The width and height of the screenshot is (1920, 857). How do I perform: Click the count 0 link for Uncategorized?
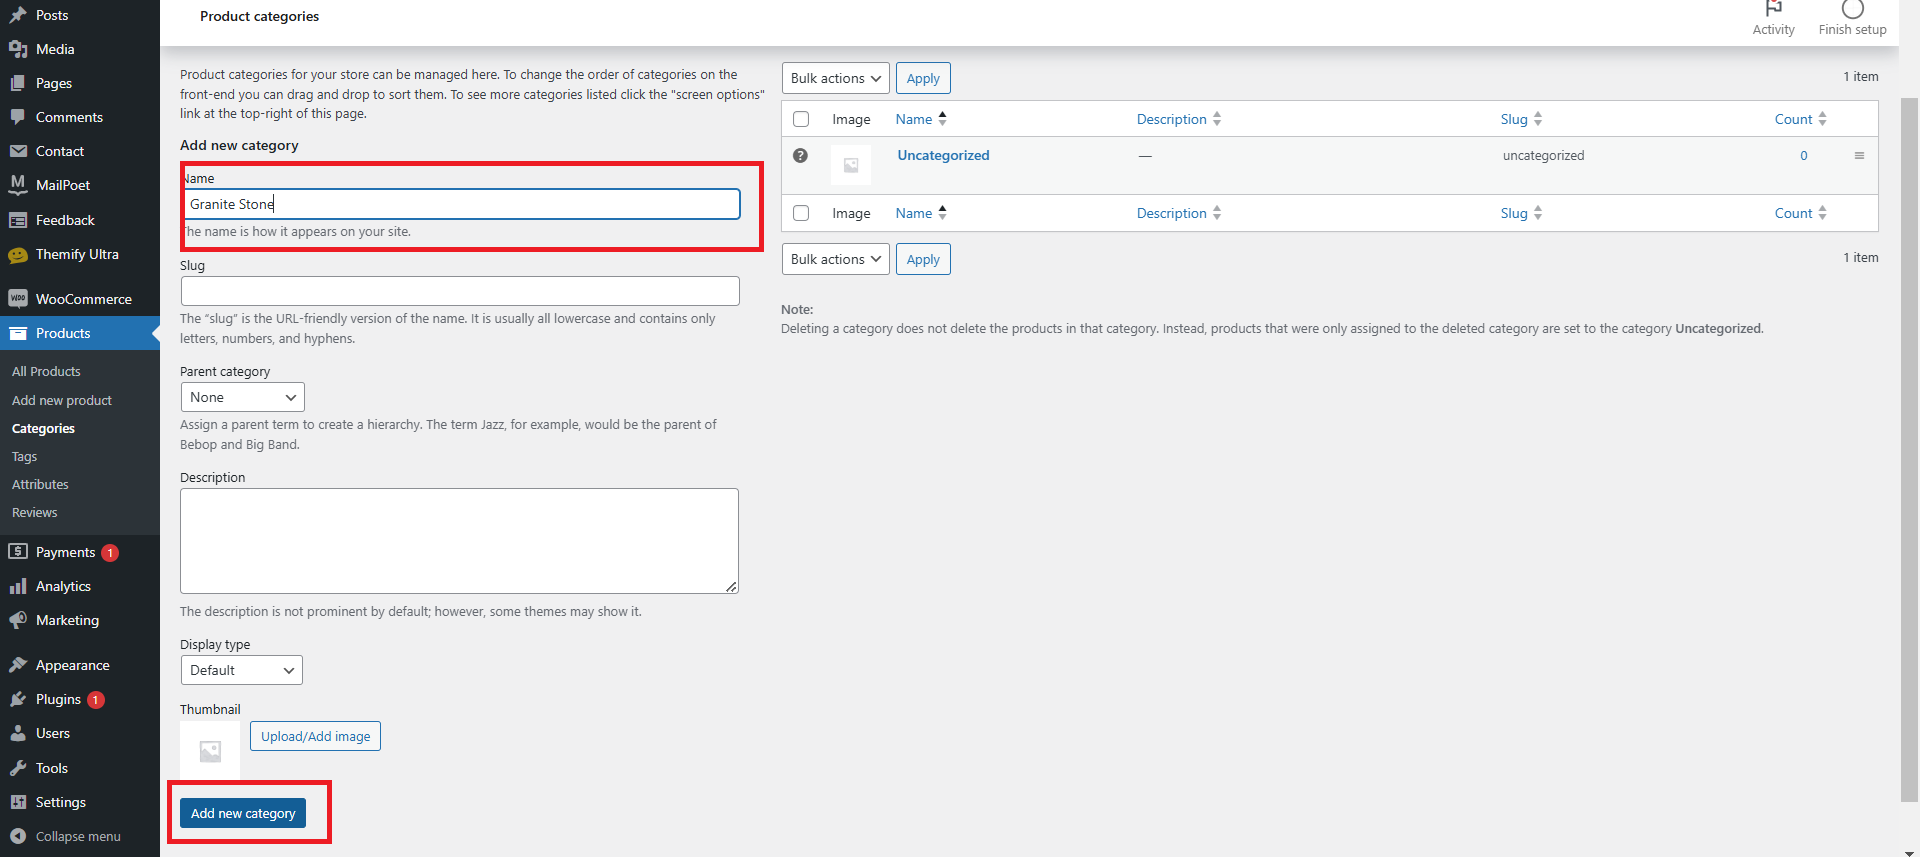click(1804, 155)
